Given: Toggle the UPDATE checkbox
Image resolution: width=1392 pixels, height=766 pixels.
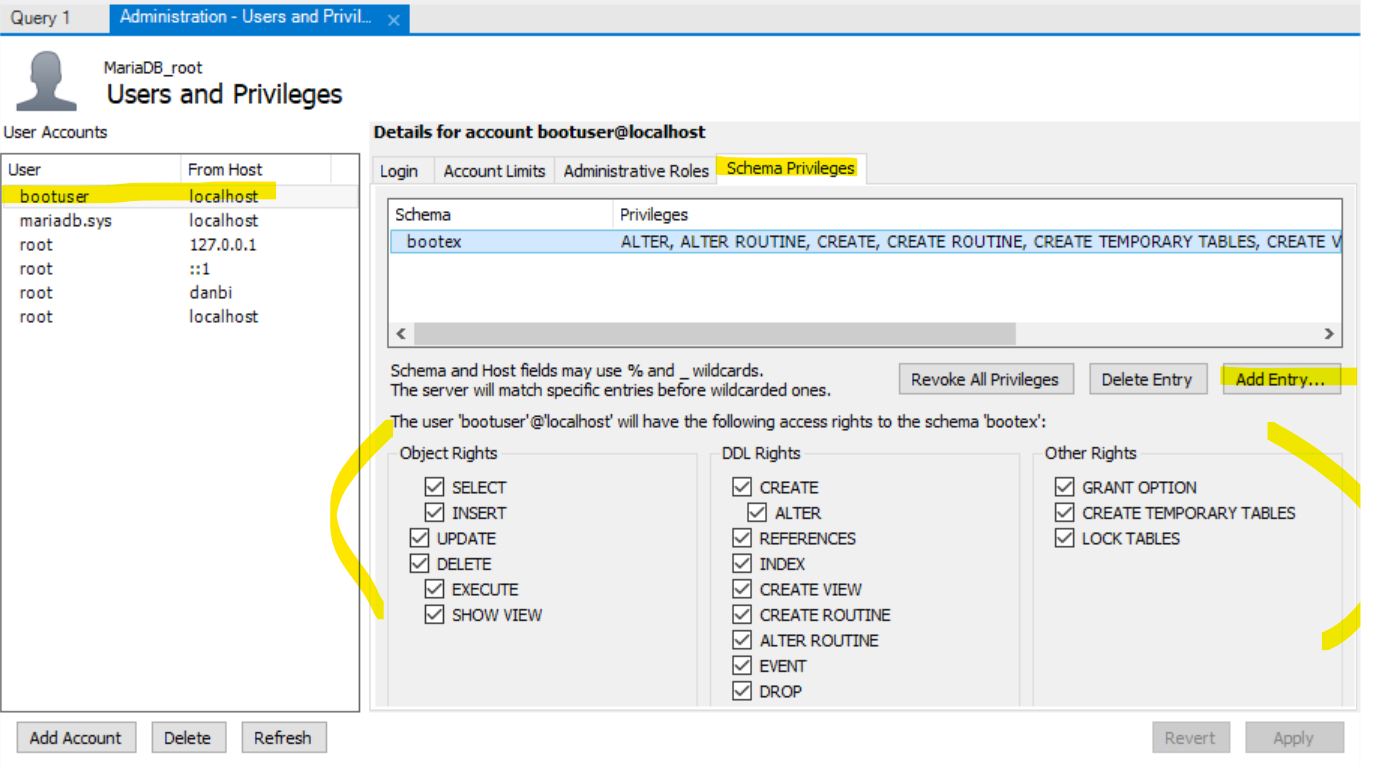Looking at the screenshot, I should click(x=419, y=538).
